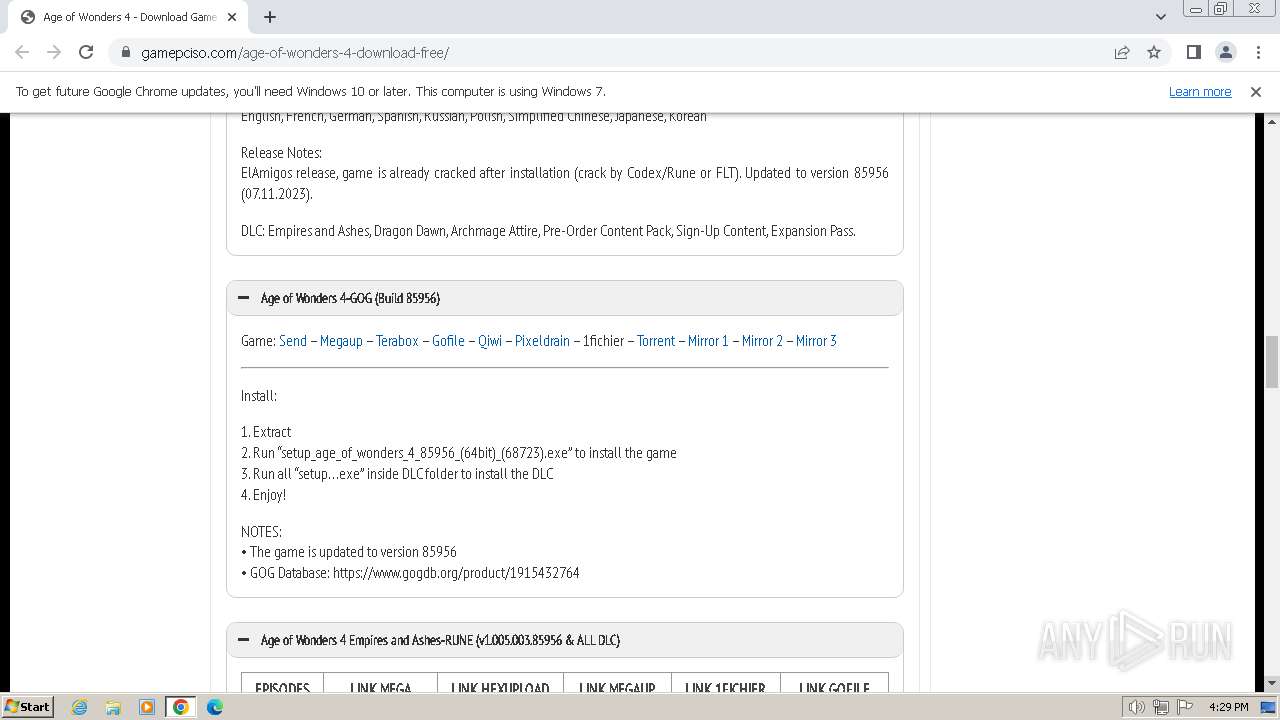Collapse Age of Wonders 4-GOG section
The height and width of the screenshot is (720, 1280).
[243, 298]
